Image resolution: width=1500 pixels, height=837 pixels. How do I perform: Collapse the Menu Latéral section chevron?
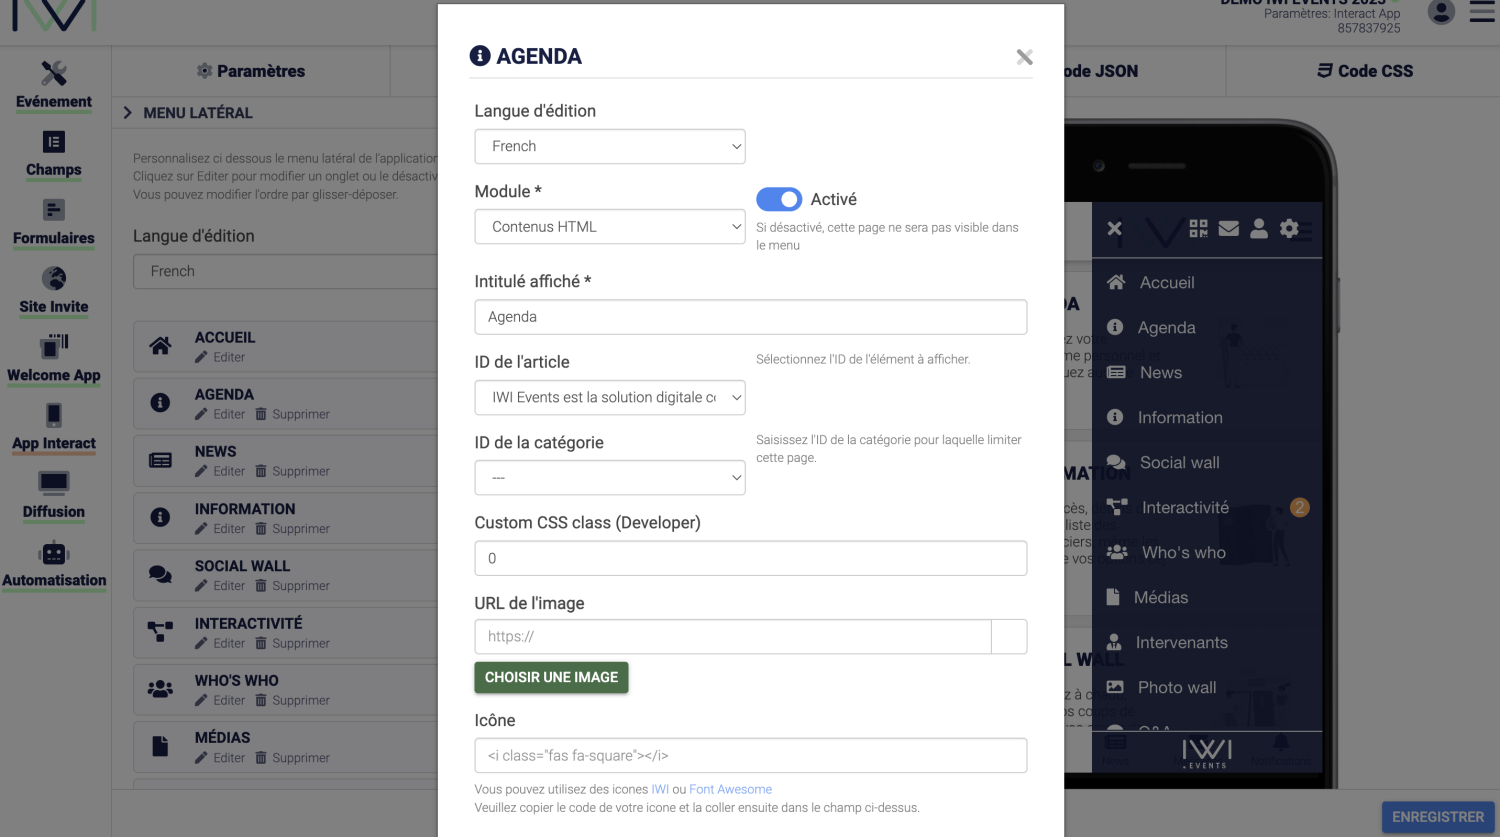pos(127,113)
